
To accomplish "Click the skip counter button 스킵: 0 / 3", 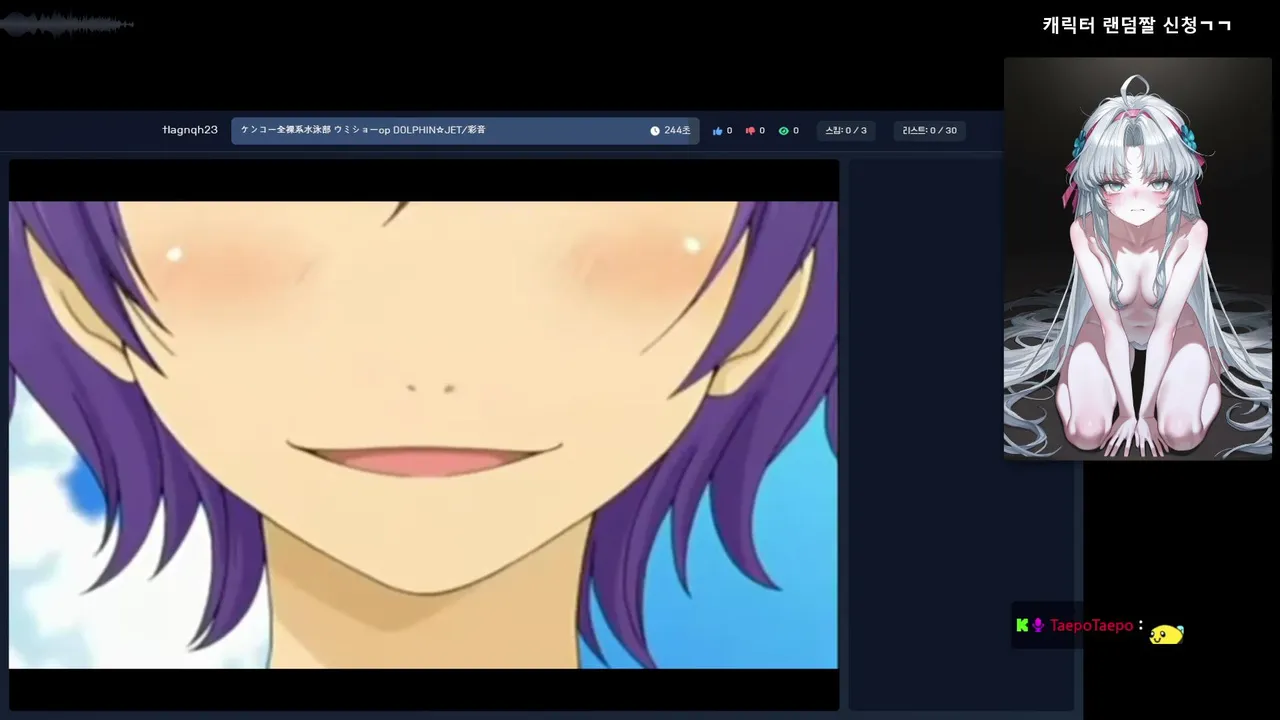I will click(x=846, y=131).
